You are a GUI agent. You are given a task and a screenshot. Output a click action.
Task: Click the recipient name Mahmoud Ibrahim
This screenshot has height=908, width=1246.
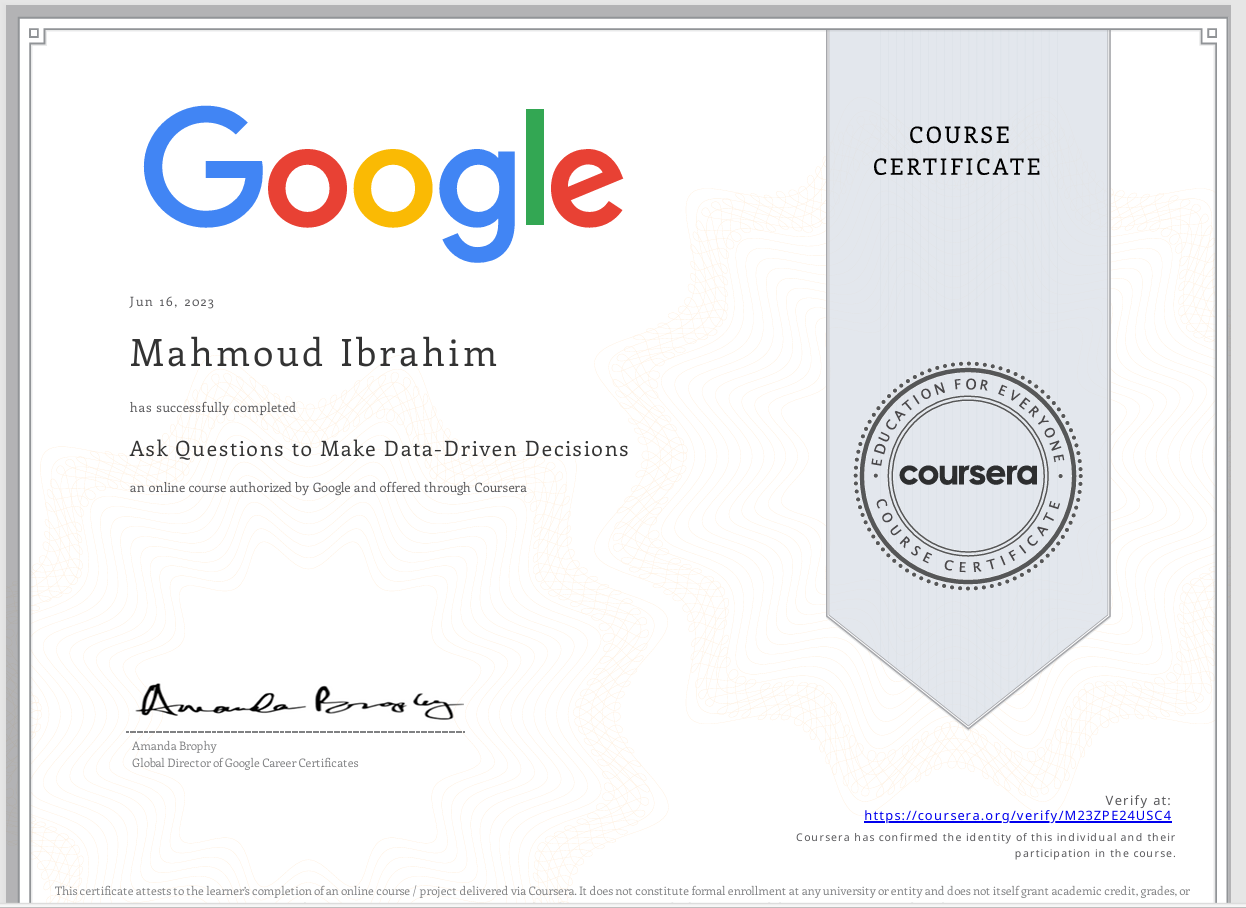click(x=314, y=353)
